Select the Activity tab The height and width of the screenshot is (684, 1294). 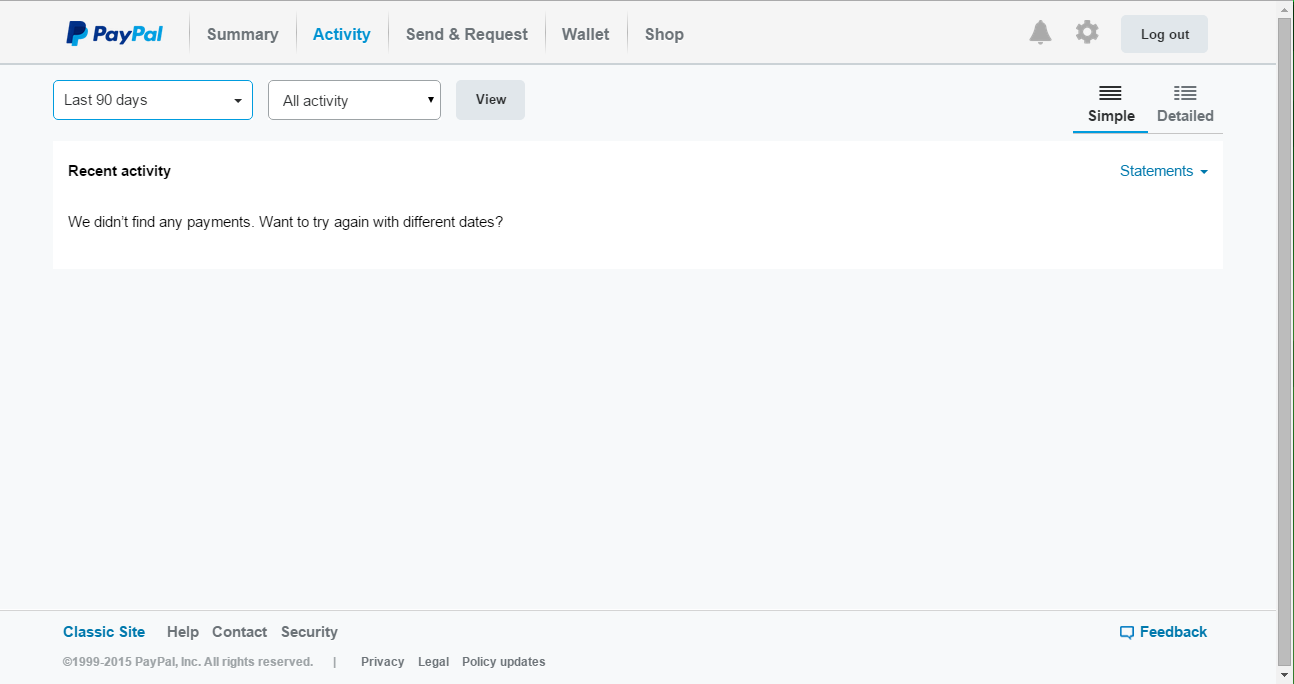(x=341, y=34)
